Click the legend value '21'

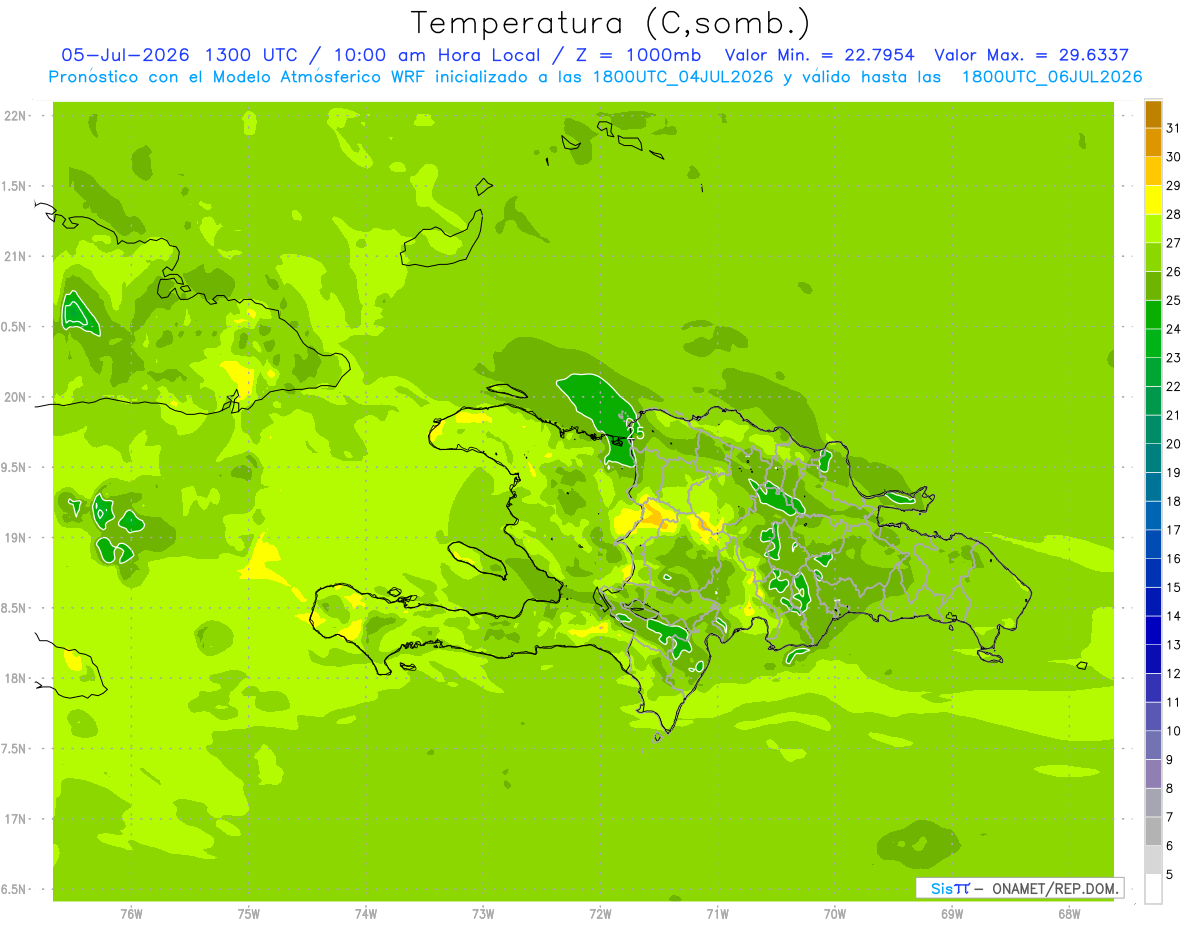coord(1173,415)
